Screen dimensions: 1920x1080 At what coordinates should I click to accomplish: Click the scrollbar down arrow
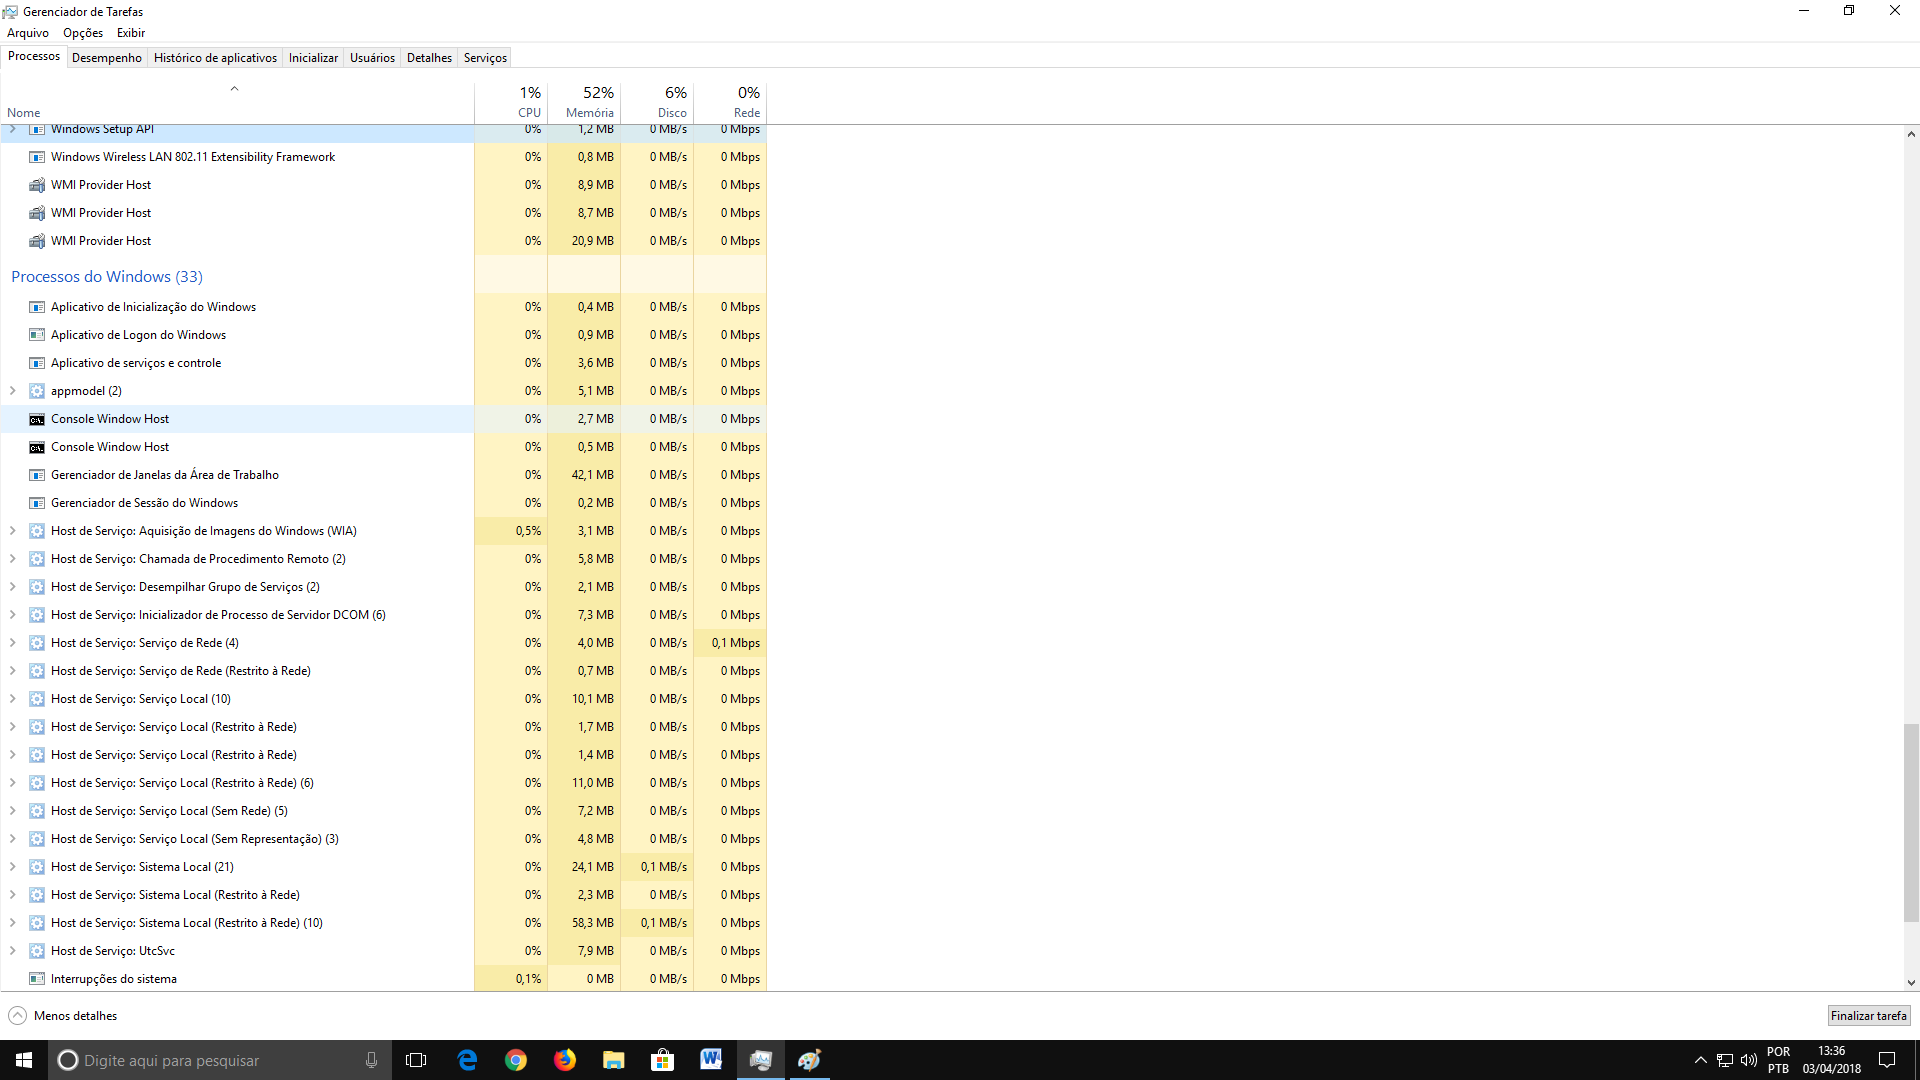click(1911, 983)
